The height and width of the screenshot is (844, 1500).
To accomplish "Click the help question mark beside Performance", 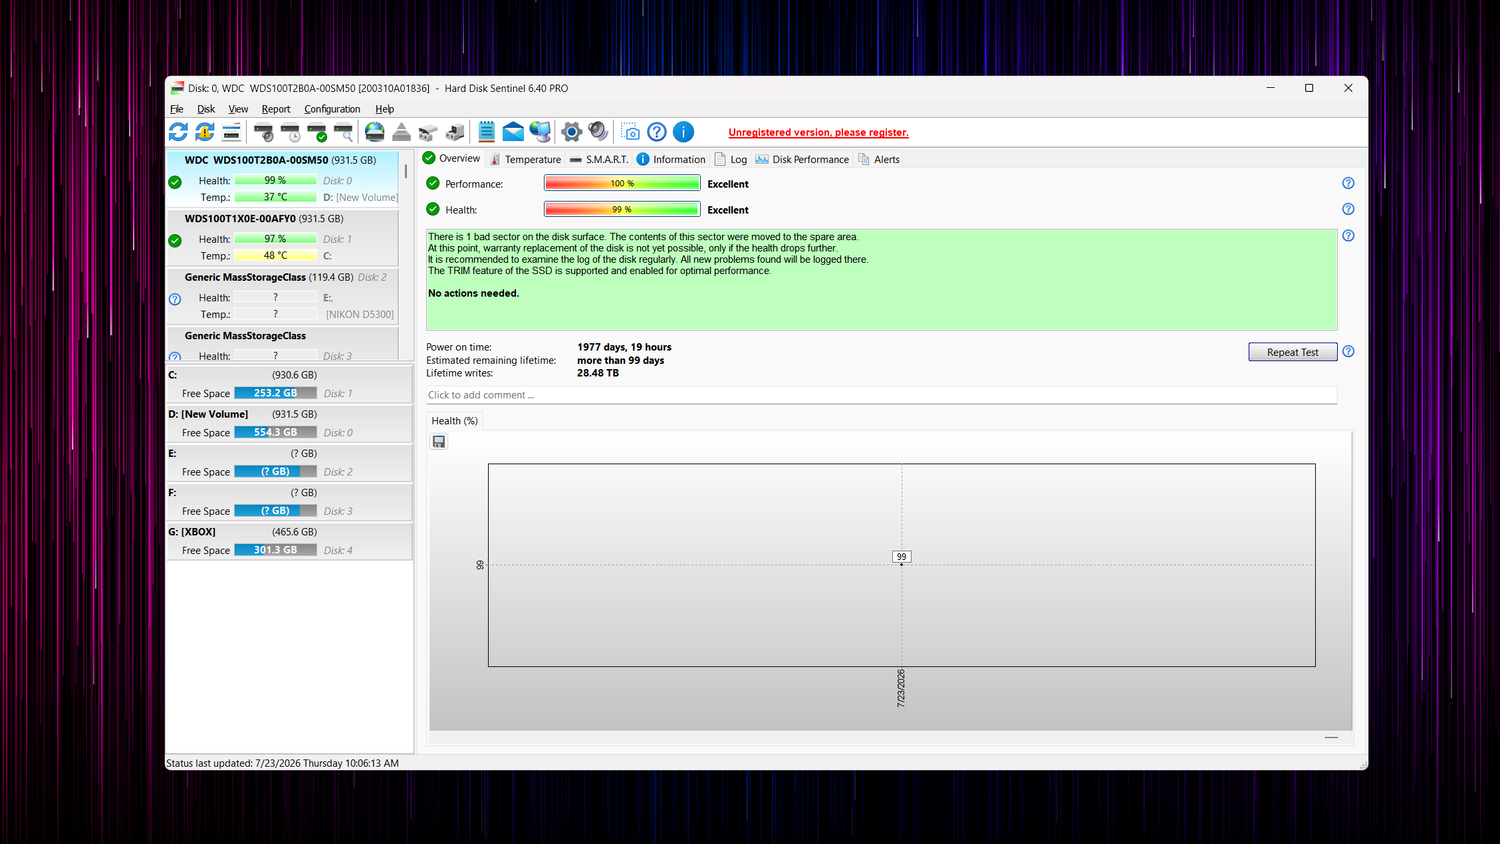I will [1348, 183].
